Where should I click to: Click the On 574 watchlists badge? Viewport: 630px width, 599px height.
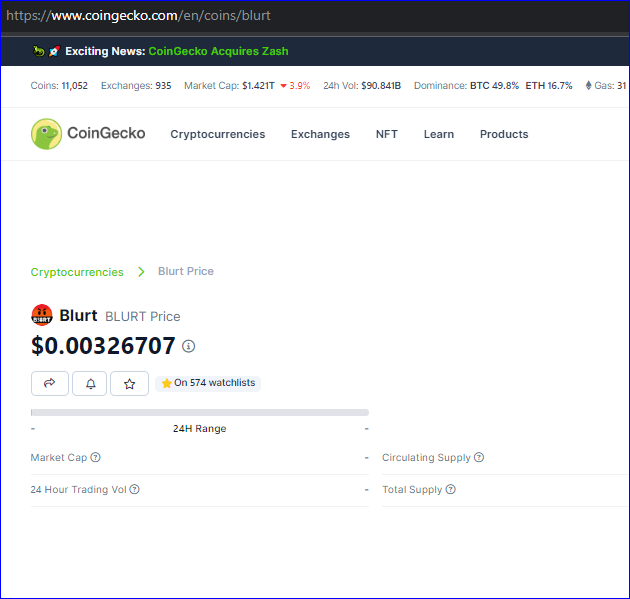tap(208, 383)
